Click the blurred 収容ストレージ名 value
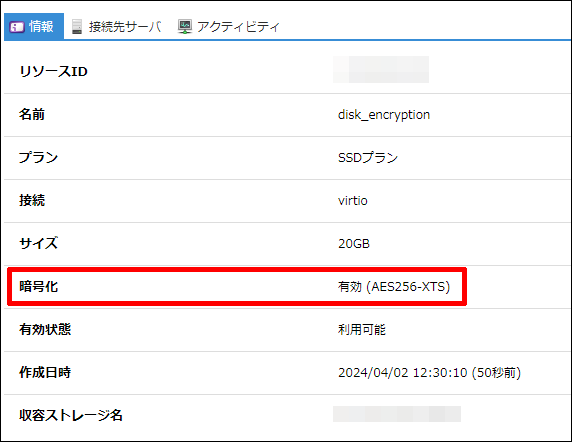 click(x=397, y=414)
